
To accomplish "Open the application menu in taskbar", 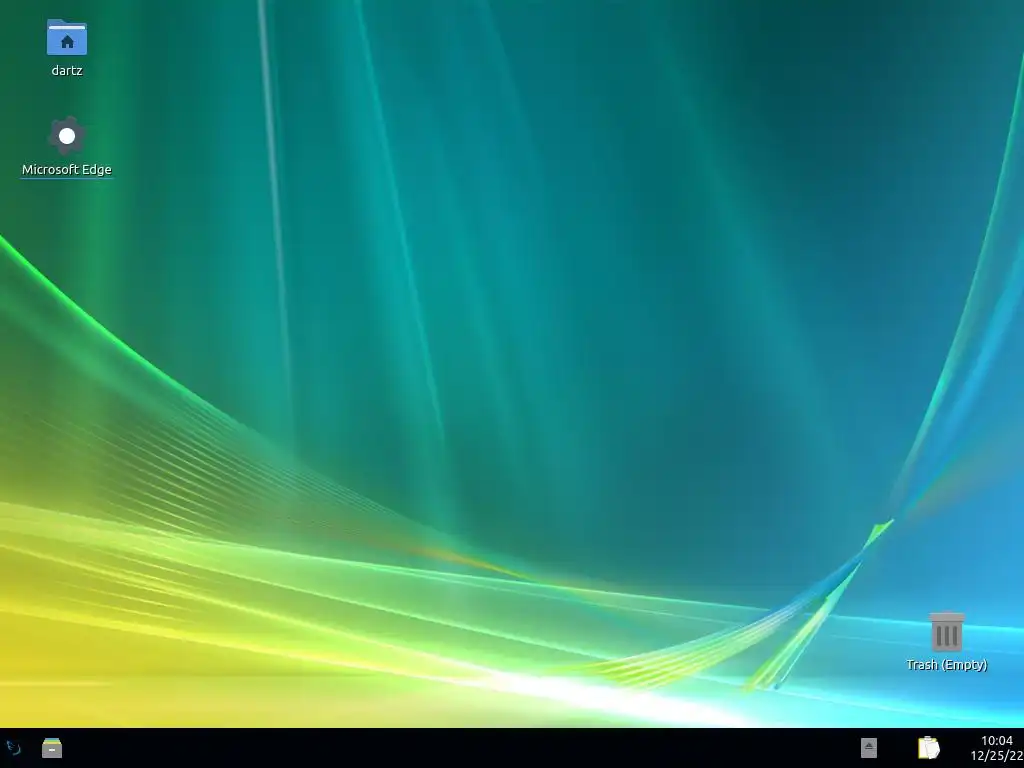I will coord(14,747).
